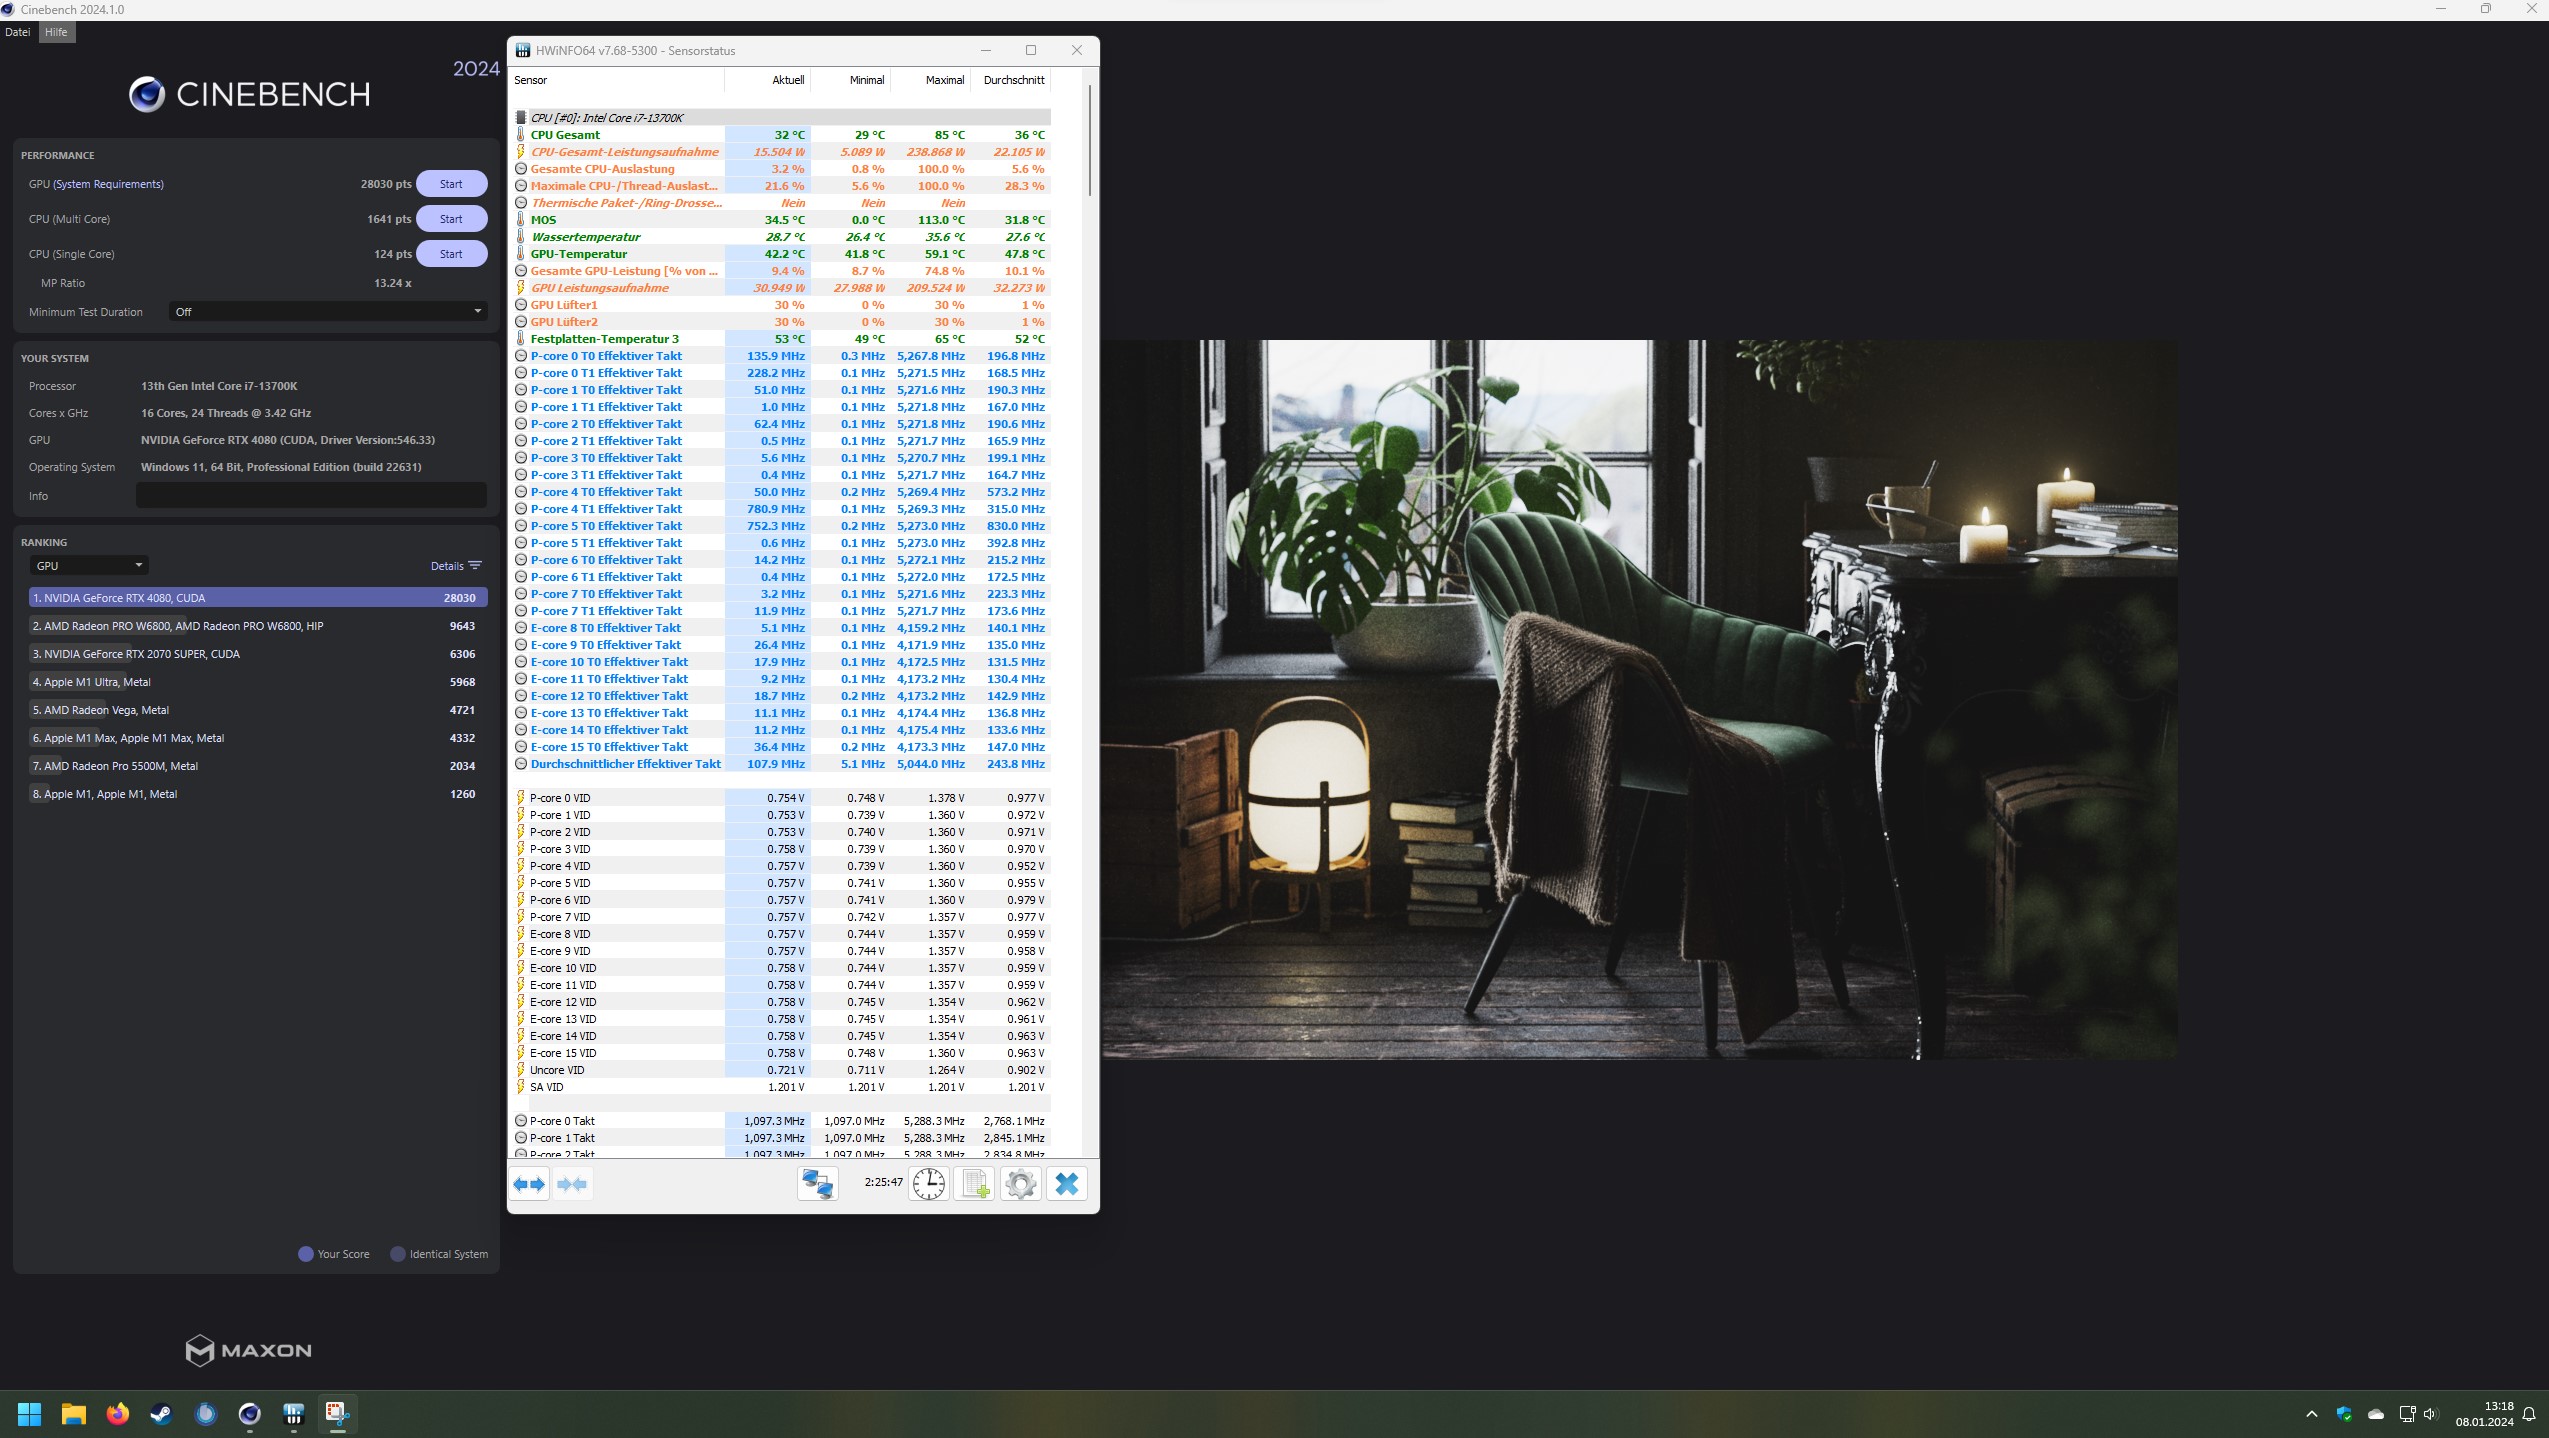Open the HWiNFO remote network monitoring icon
The height and width of the screenshot is (1438, 2549).
[x=817, y=1184]
